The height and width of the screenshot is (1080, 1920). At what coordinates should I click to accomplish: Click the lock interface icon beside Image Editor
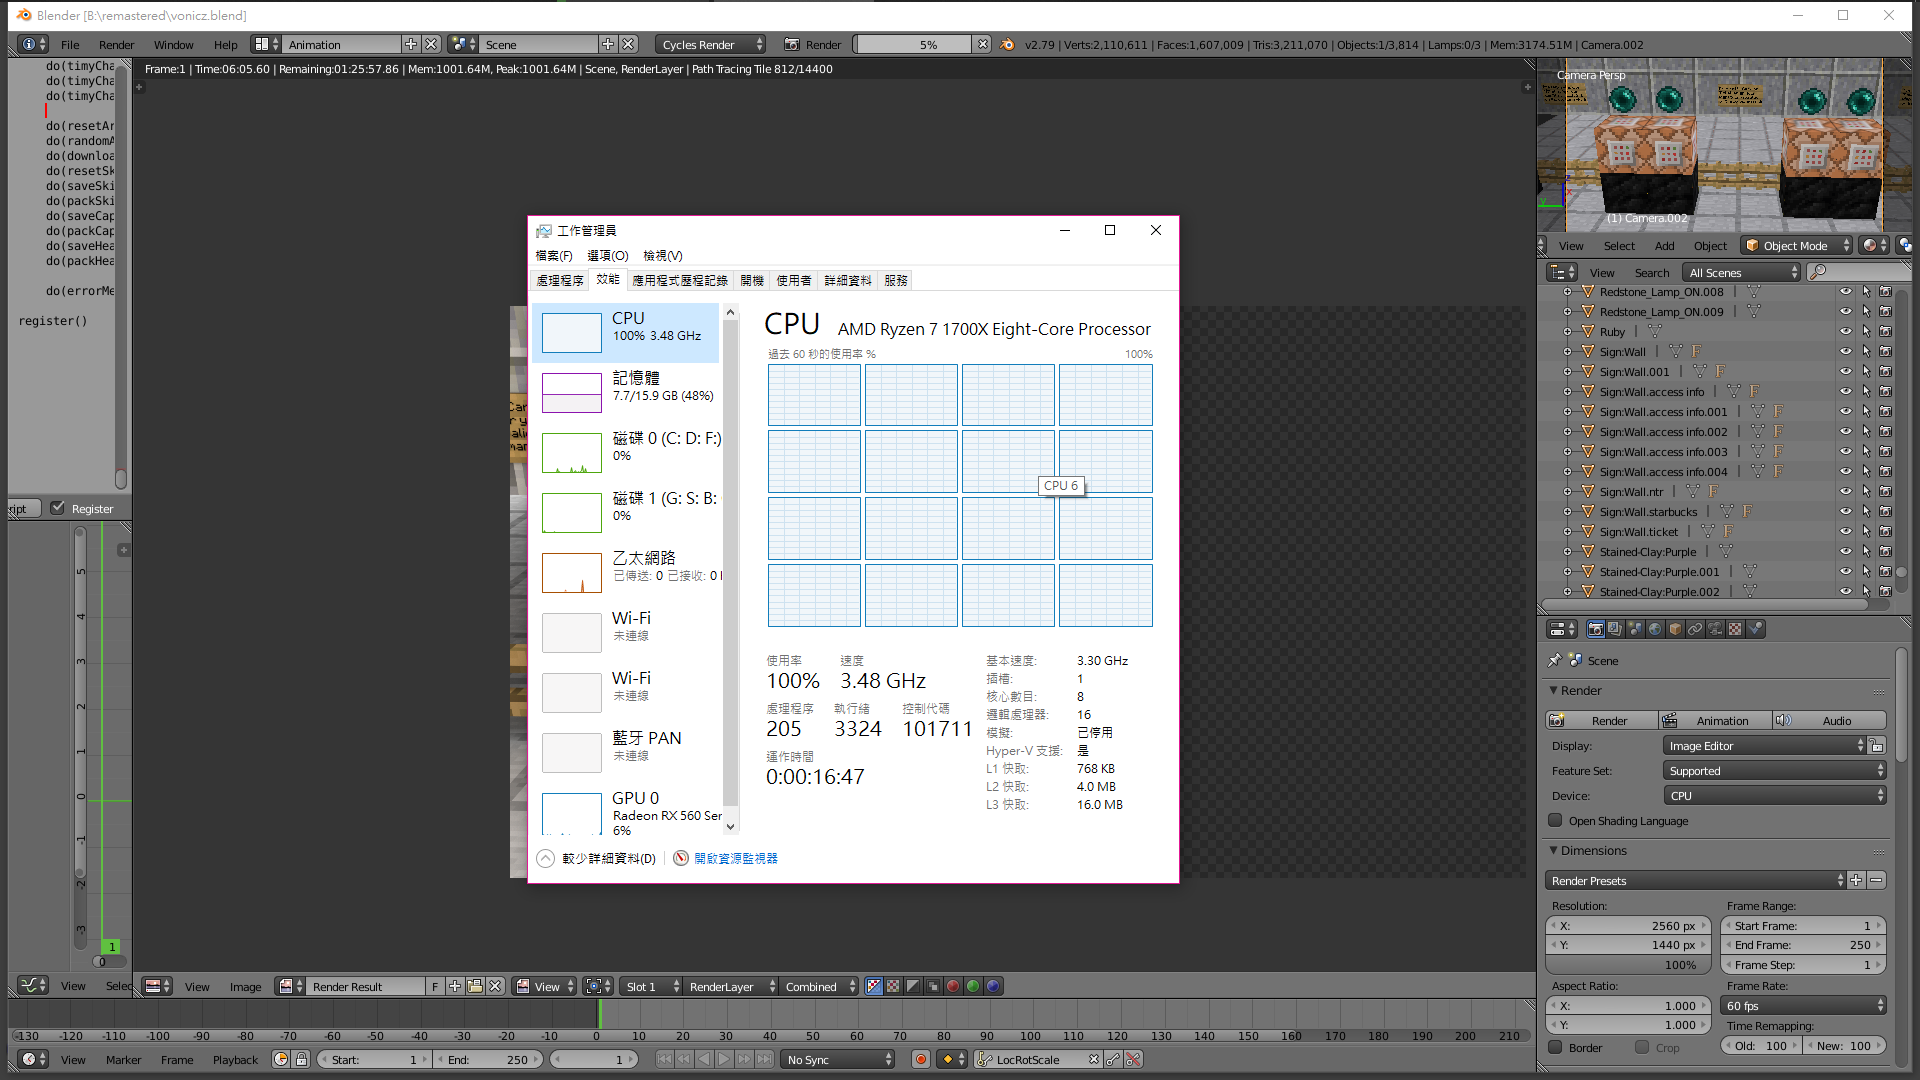tap(1877, 746)
